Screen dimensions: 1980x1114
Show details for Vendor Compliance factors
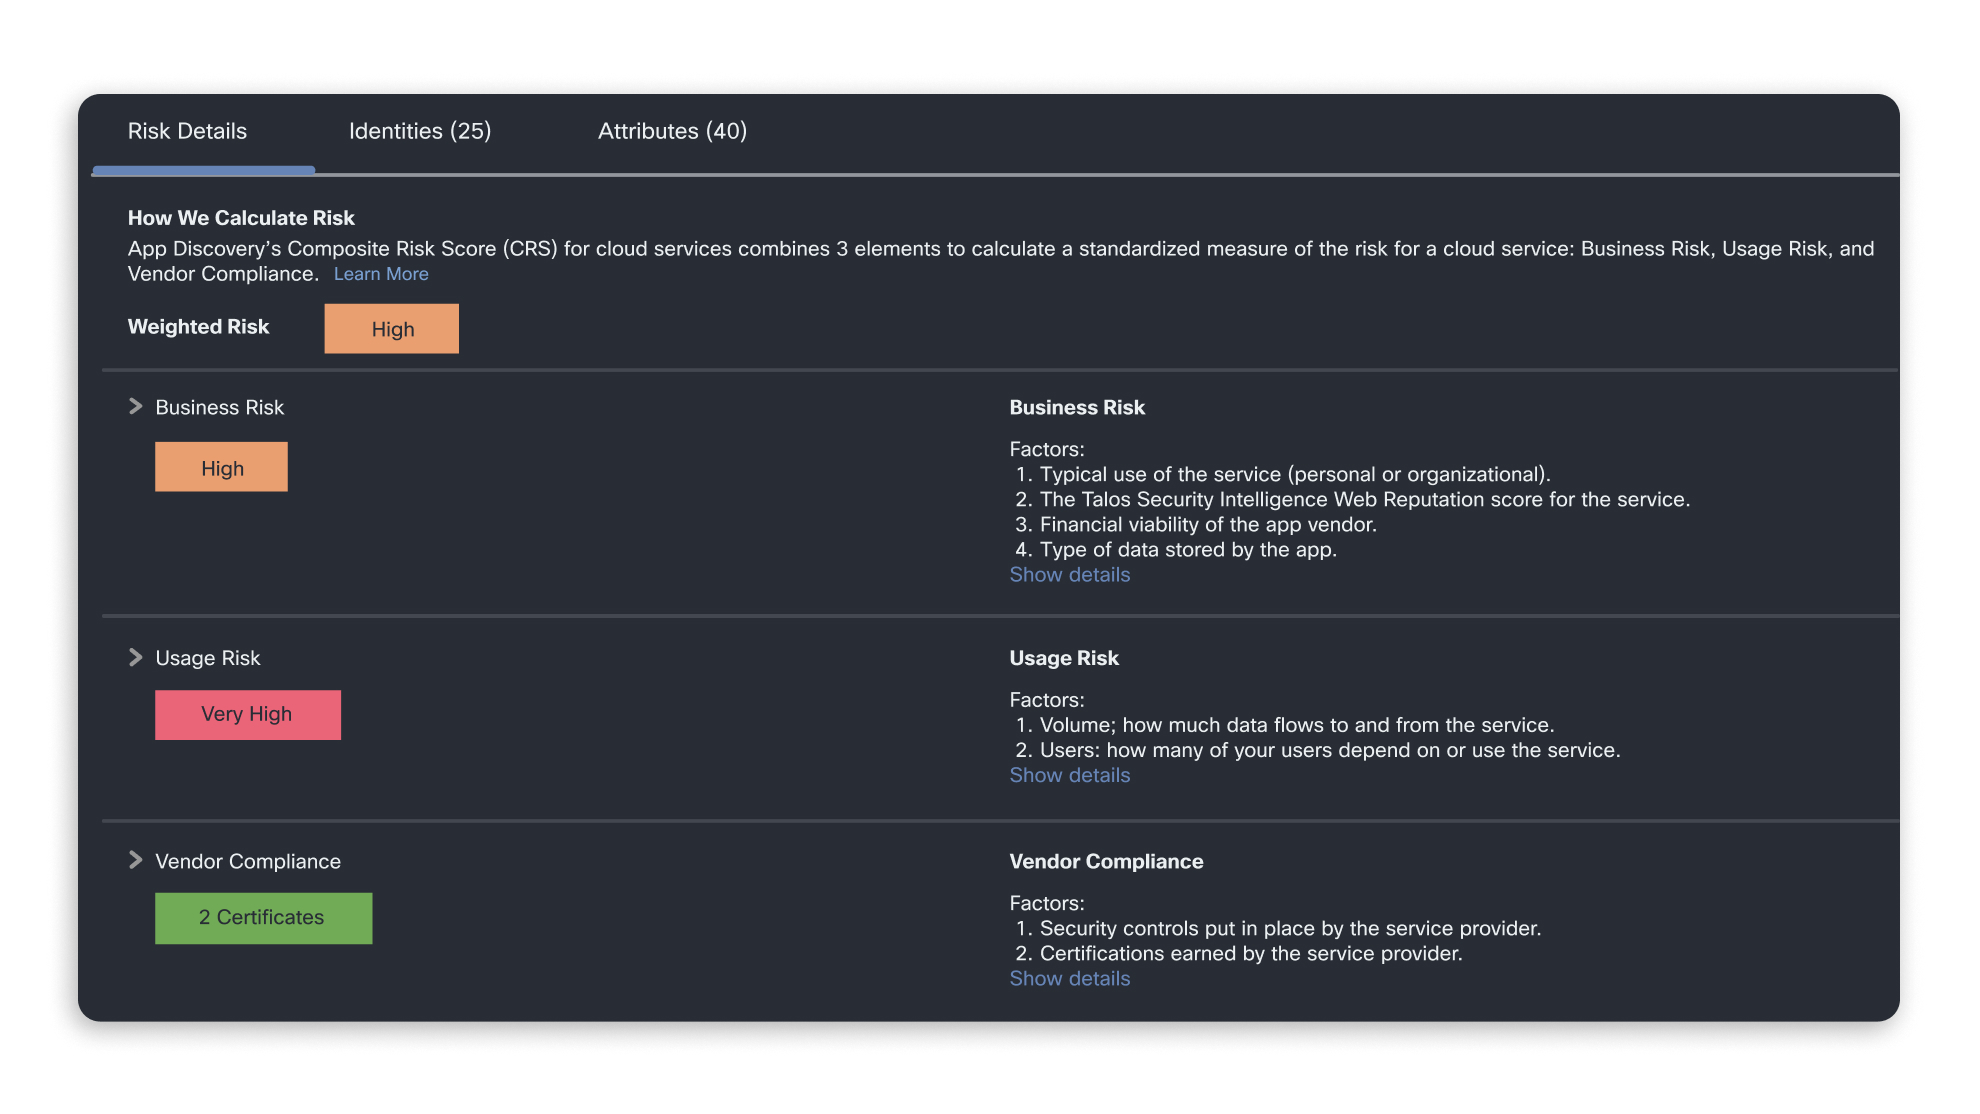click(1069, 979)
